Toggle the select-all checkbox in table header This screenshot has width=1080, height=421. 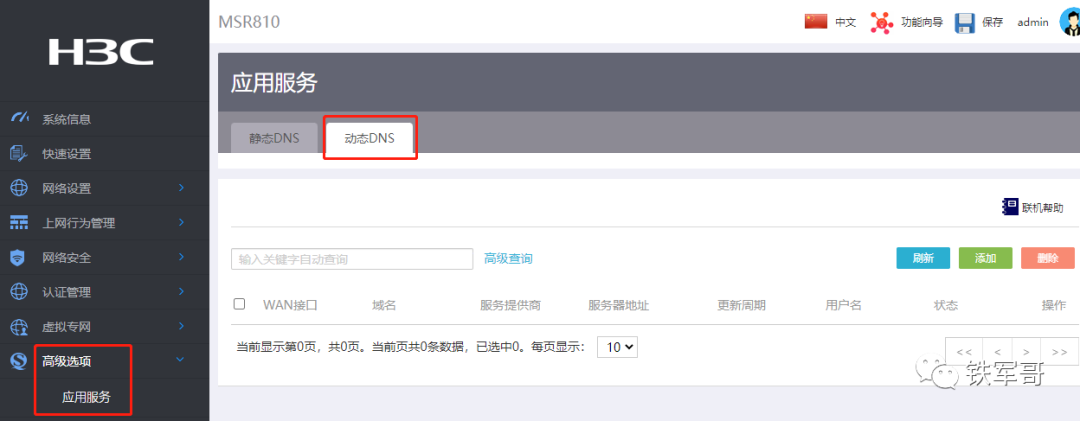pyautogui.click(x=239, y=304)
